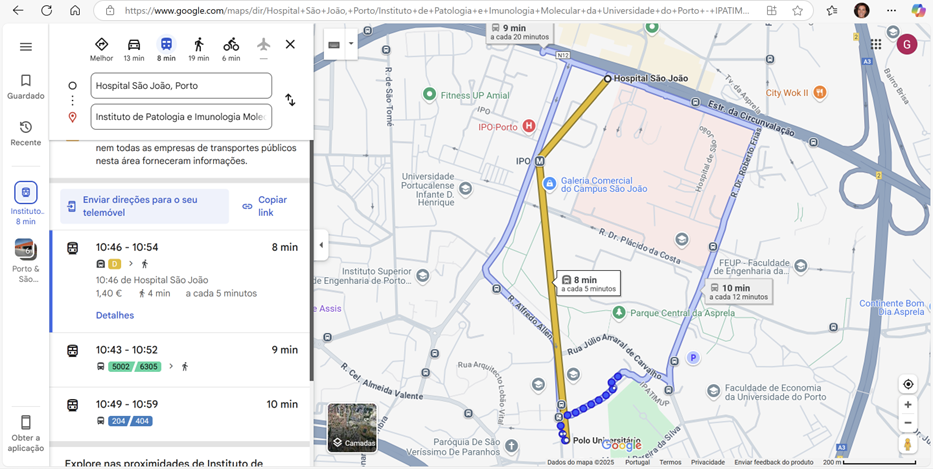This screenshot has height=469, width=933.
Task: Open the browser home page icon
Action: [75, 10]
